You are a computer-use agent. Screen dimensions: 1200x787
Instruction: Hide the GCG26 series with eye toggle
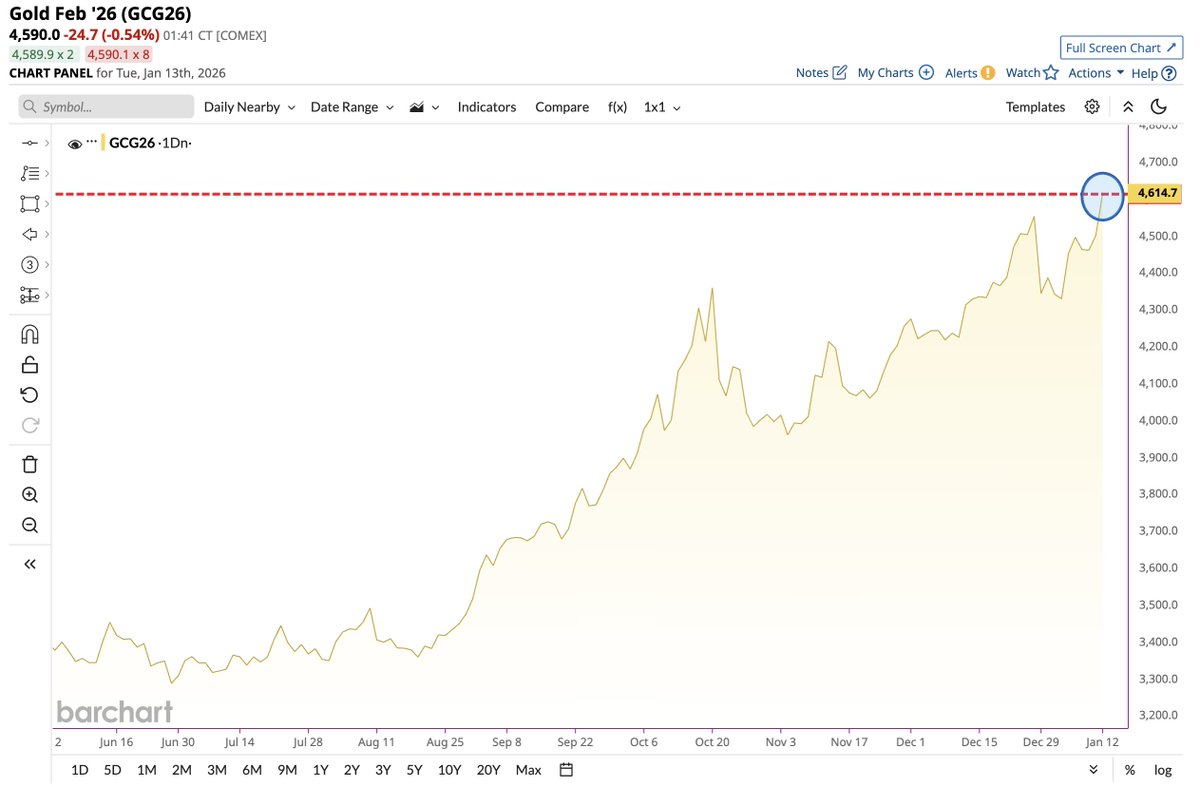(75, 142)
